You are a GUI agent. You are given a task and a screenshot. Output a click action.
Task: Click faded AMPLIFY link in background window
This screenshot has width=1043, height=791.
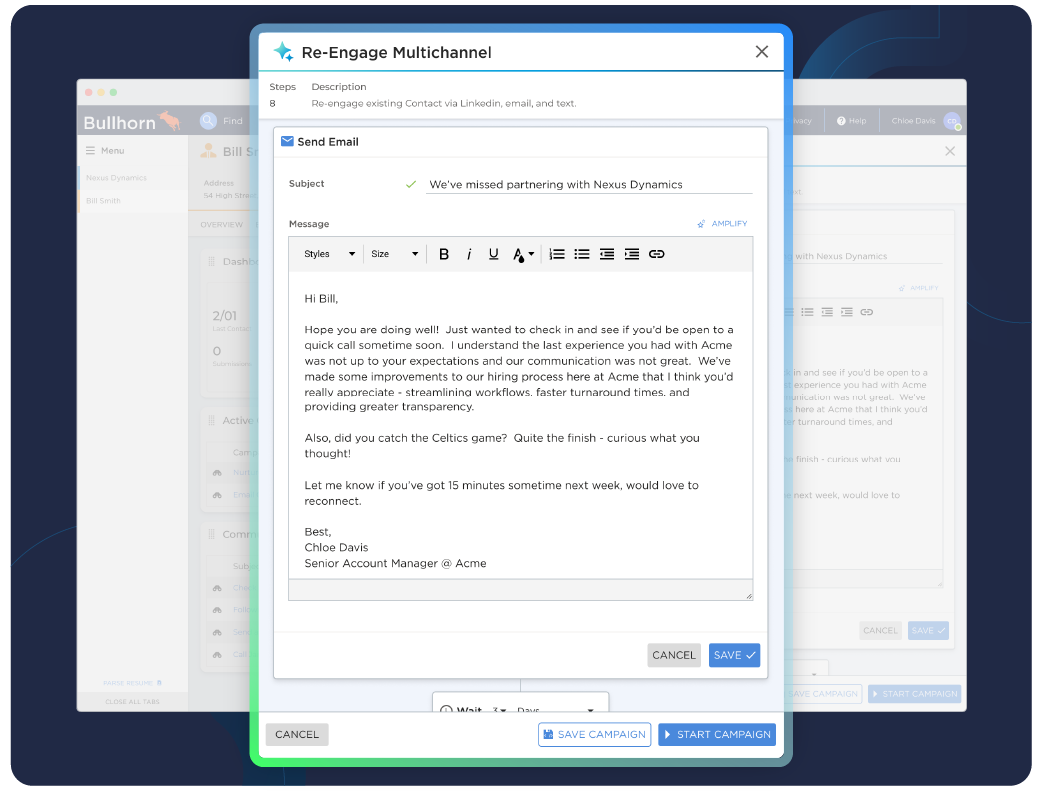[x=919, y=288]
